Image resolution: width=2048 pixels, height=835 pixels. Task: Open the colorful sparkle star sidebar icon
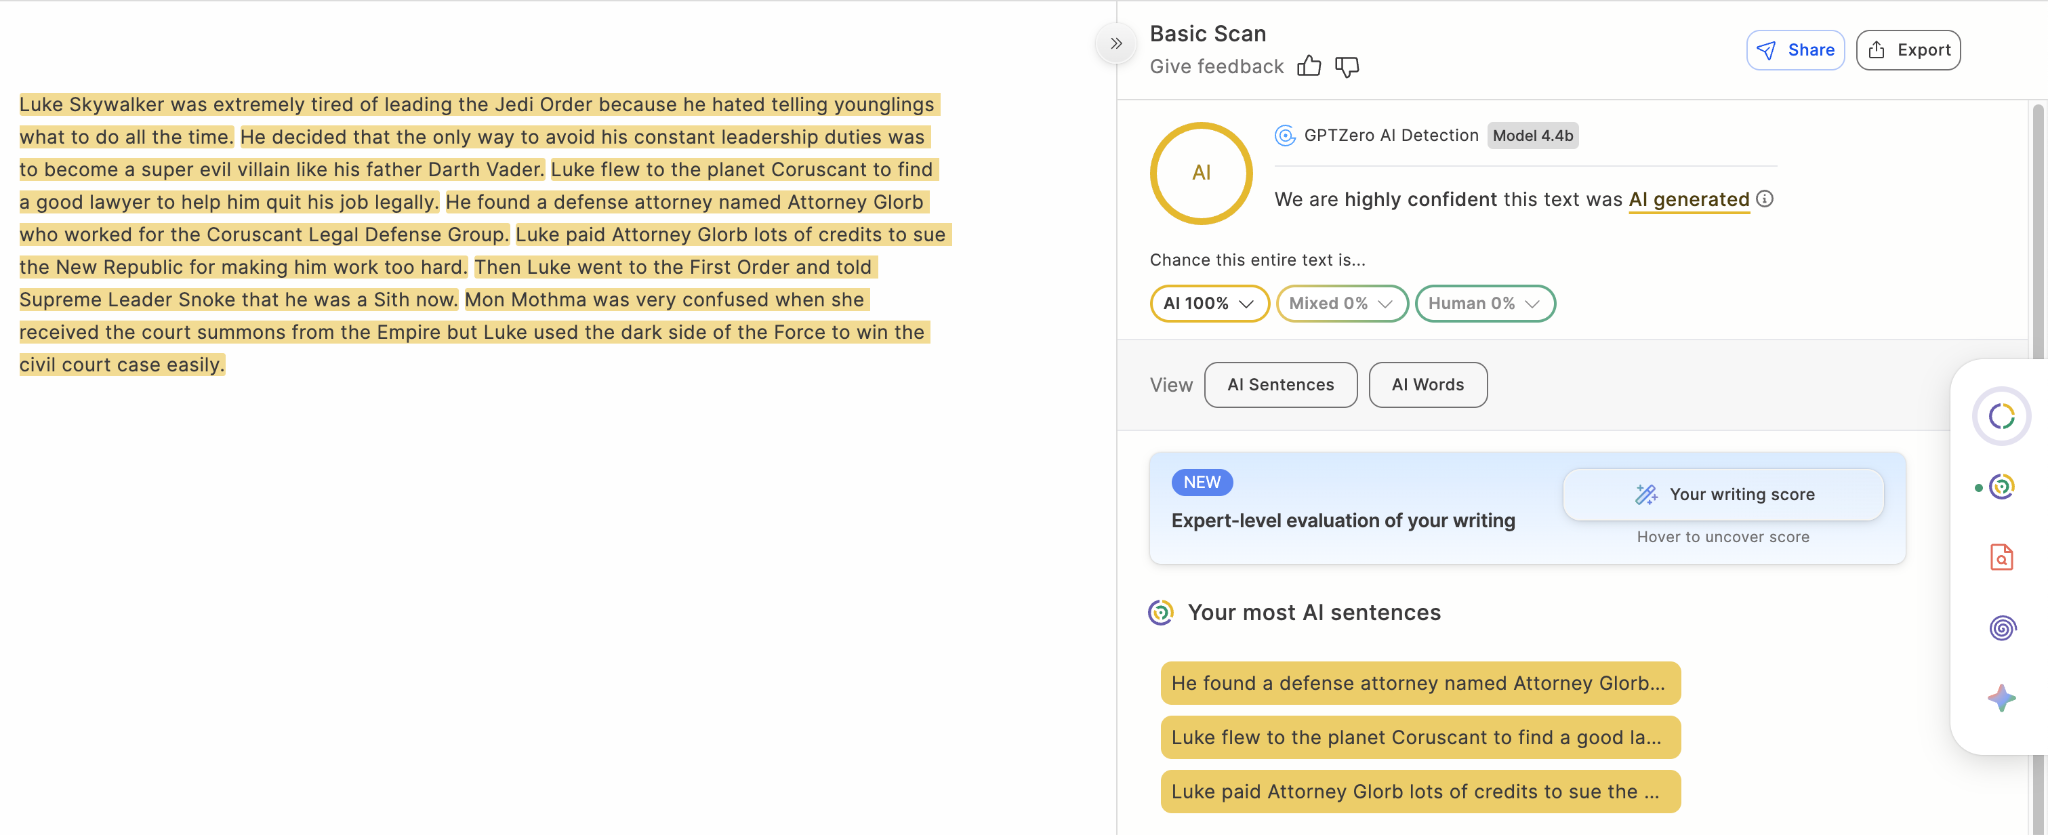click(2001, 698)
